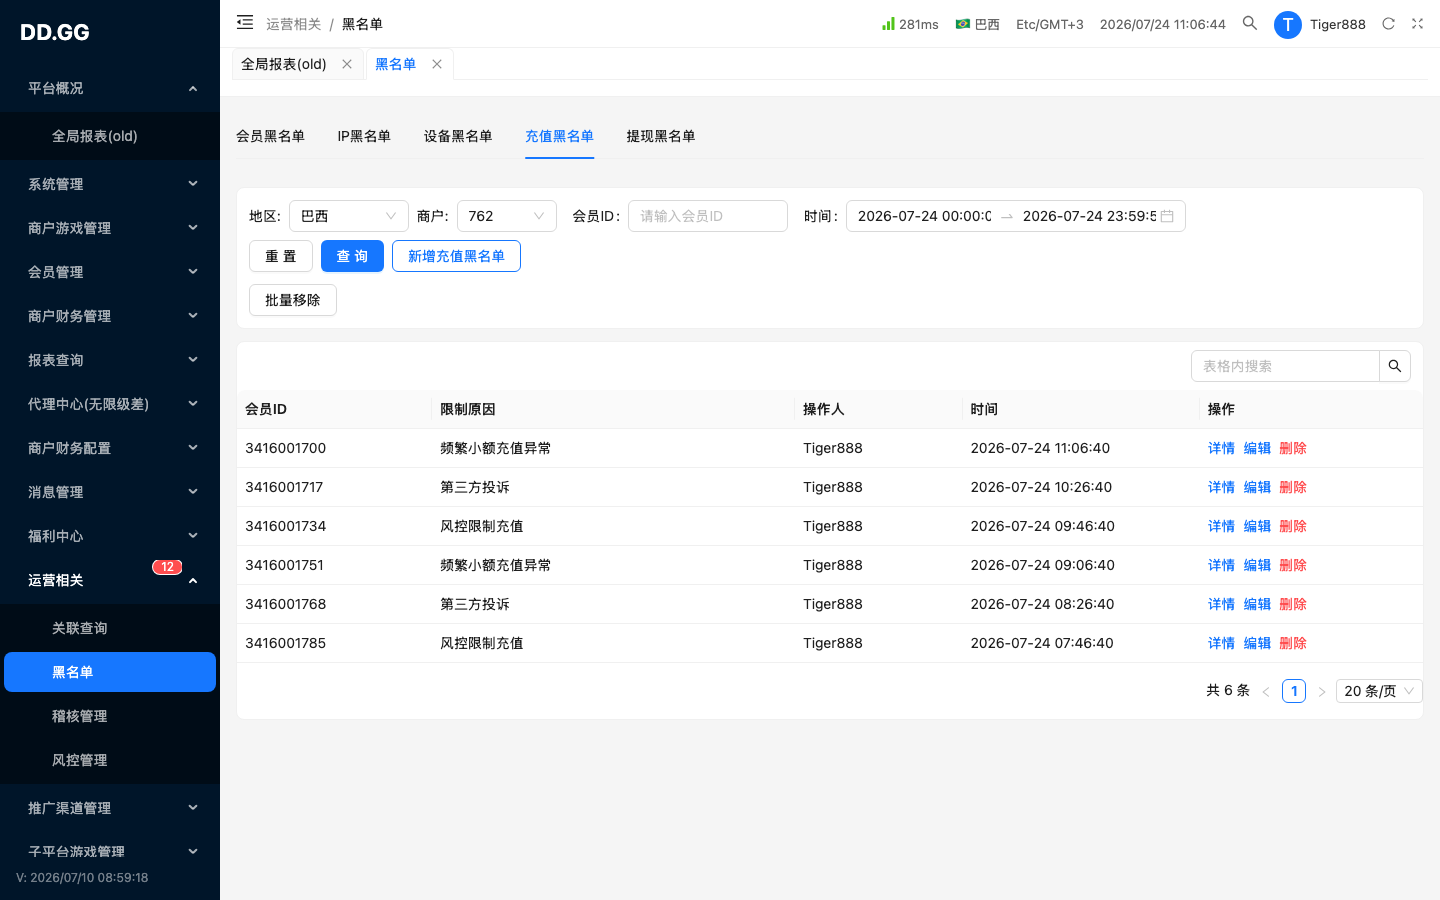Click the 查询 button
This screenshot has height=900, width=1440.
352,256
